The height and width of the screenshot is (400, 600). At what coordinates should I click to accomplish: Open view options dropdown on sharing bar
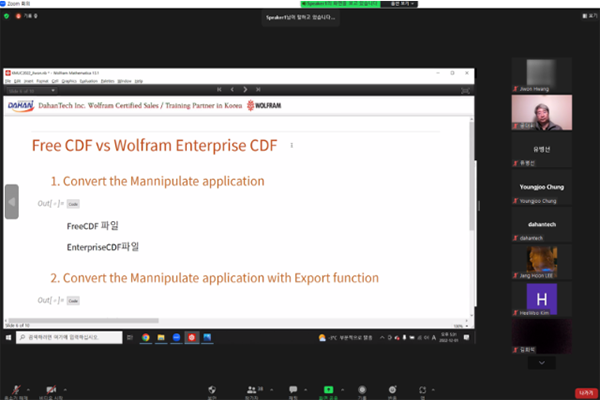pyautogui.click(x=402, y=4)
